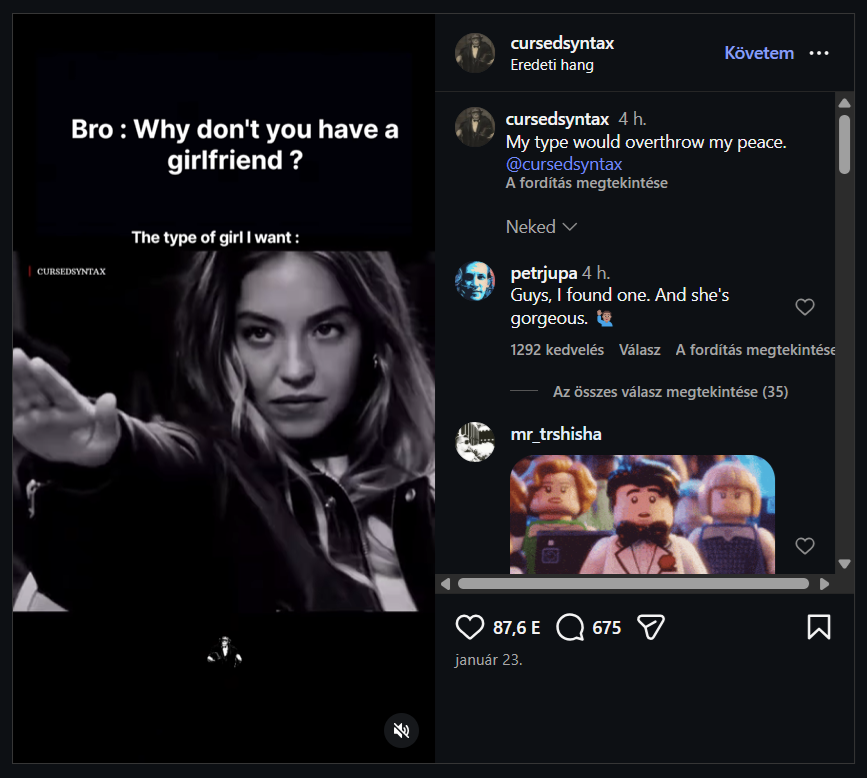Viewport: 867px width, 778px height.
Task: Expand the Neked comment sorting dropdown
Action: coord(542,227)
